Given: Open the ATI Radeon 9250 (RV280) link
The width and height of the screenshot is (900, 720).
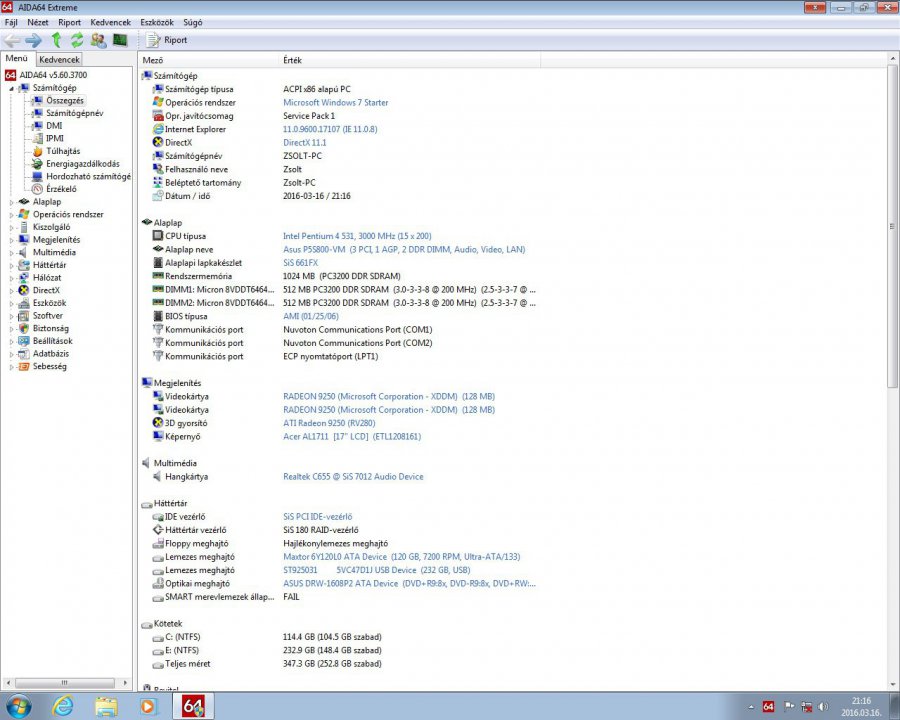Looking at the screenshot, I should click(329, 423).
